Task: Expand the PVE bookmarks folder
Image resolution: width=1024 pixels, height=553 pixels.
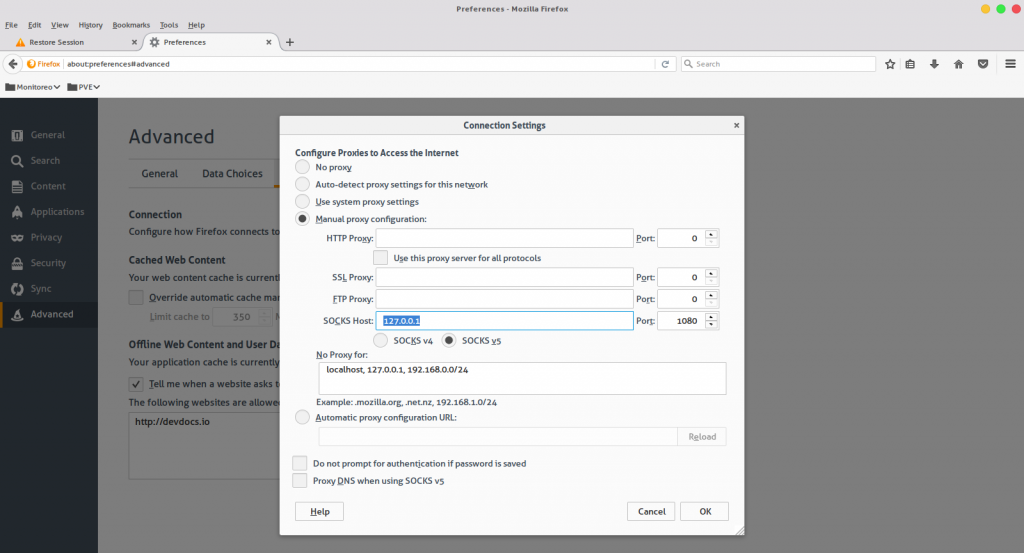Action: point(84,87)
